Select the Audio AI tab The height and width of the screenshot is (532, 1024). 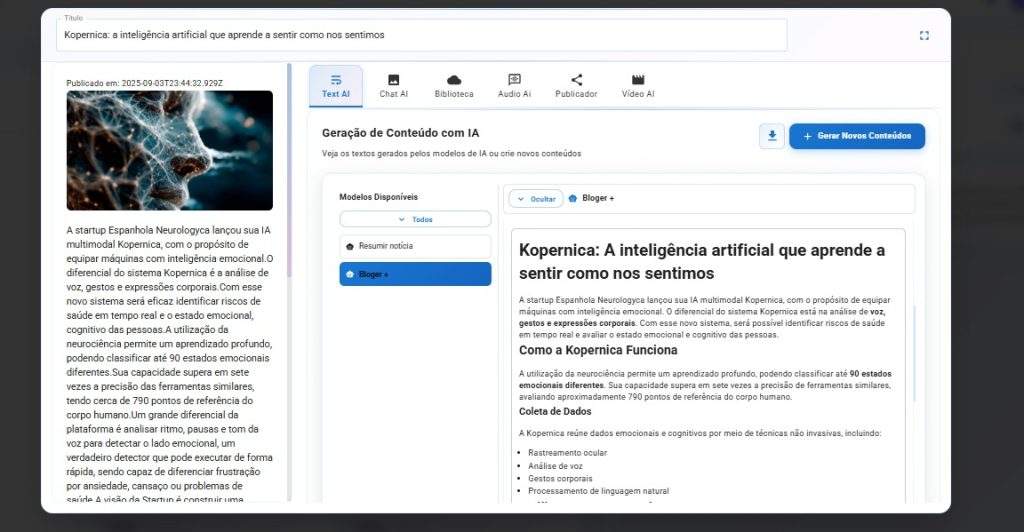[514, 86]
